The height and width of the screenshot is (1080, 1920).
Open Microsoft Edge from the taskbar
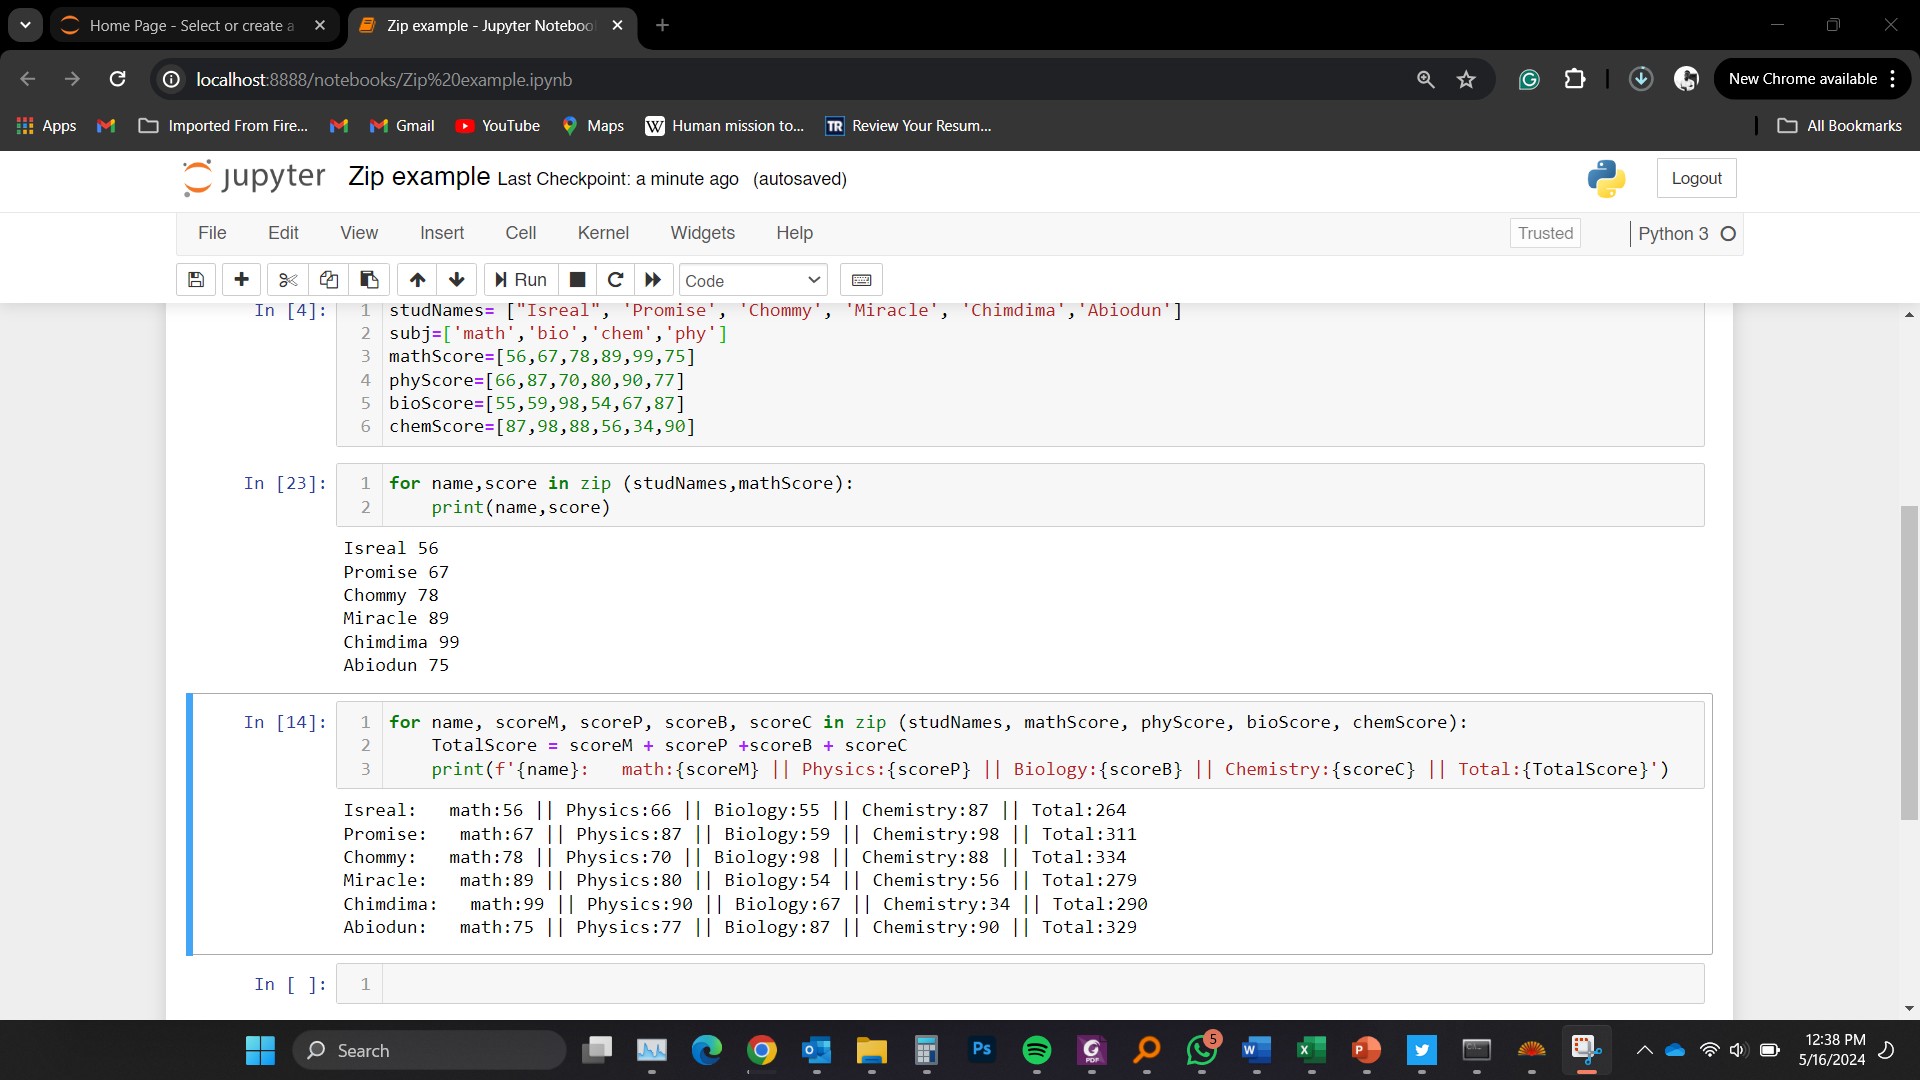[707, 1050]
